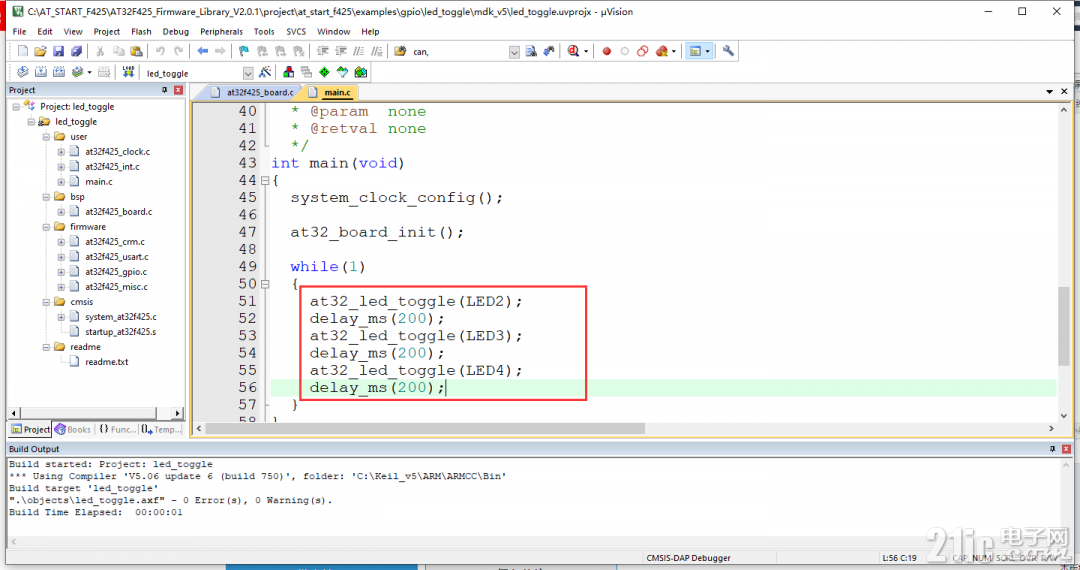Click Kill All Breakpoints icon
Screen dimensions: 1080x570
tap(662, 51)
